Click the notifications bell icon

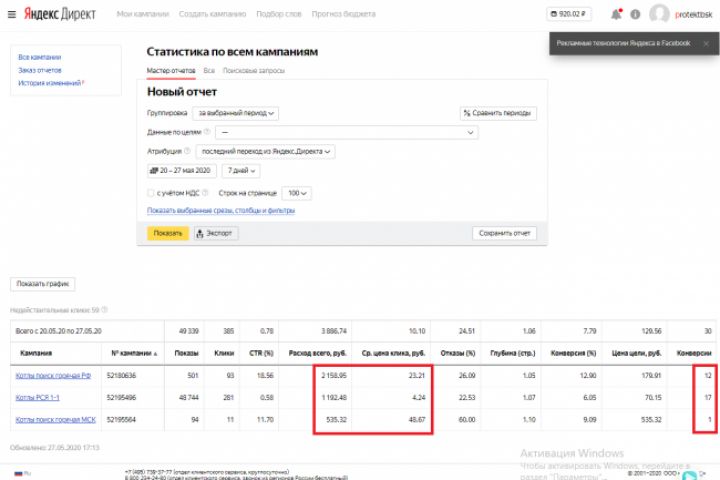616,14
